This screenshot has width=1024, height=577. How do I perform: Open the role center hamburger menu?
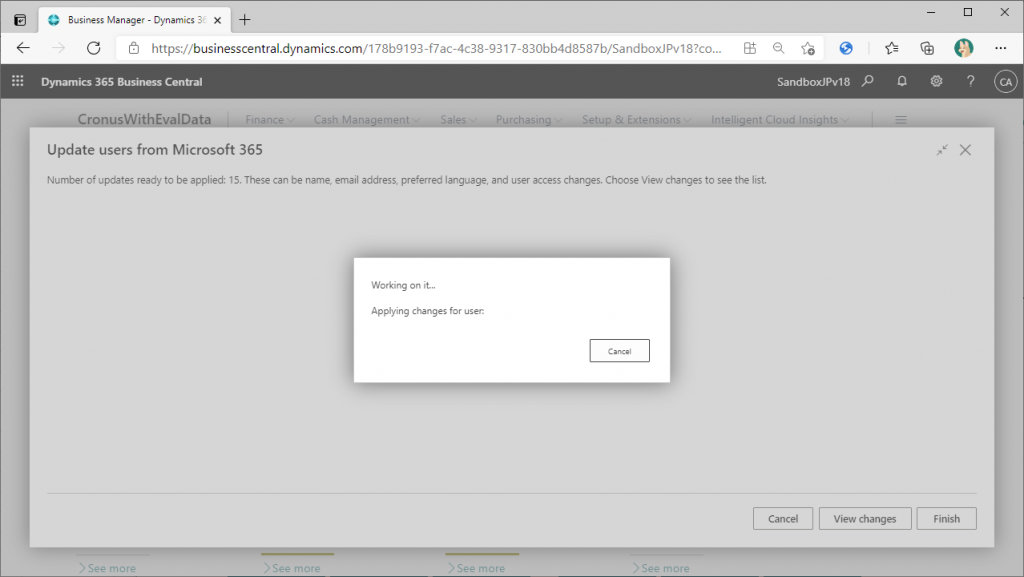pyautogui.click(x=901, y=119)
